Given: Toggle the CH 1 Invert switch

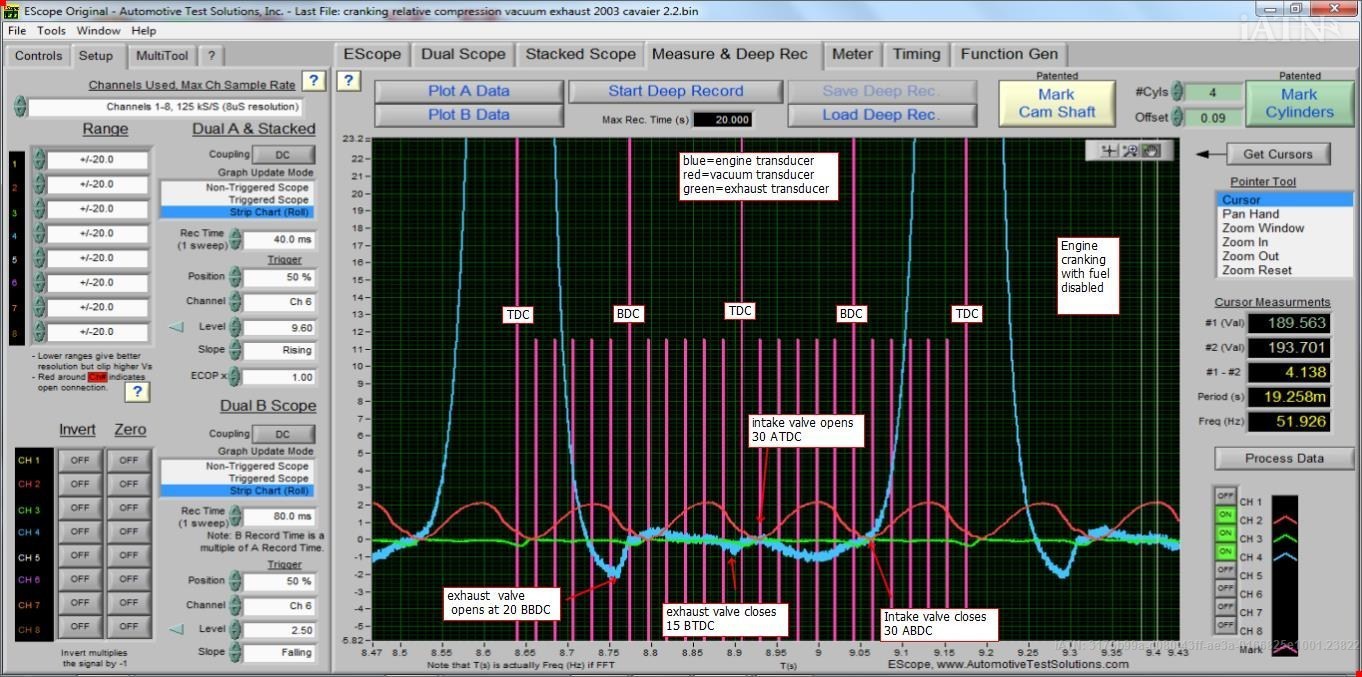Looking at the screenshot, I should point(79,460).
